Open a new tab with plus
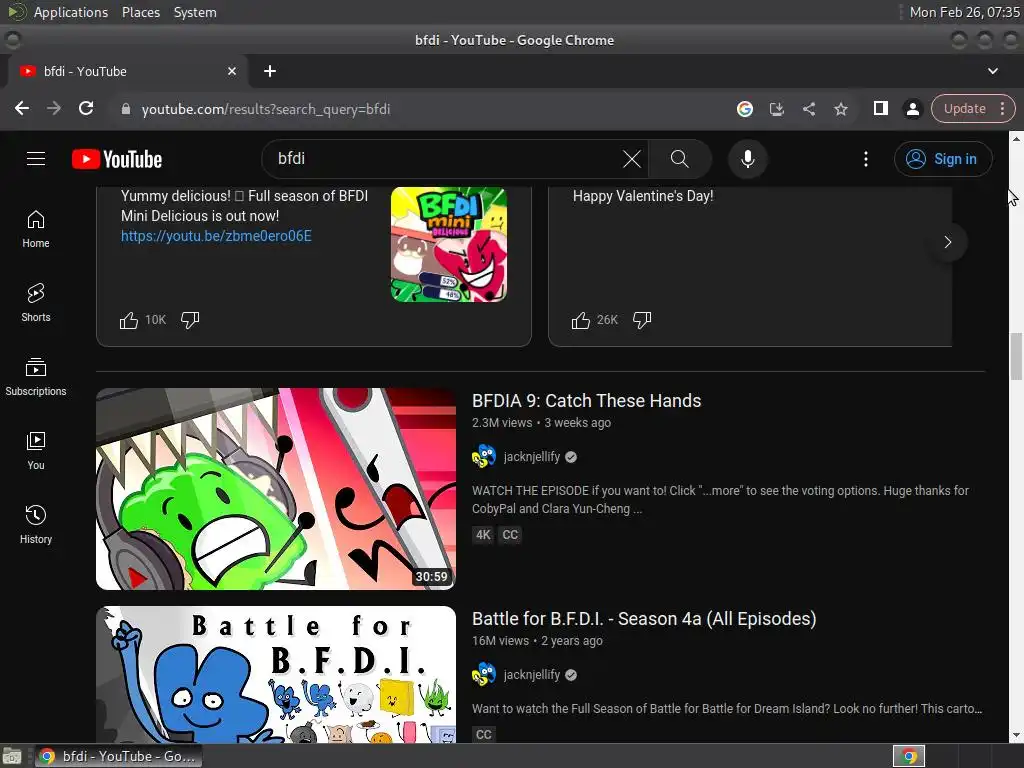The width and height of the screenshot is (1024, 768). click(270, 71)
